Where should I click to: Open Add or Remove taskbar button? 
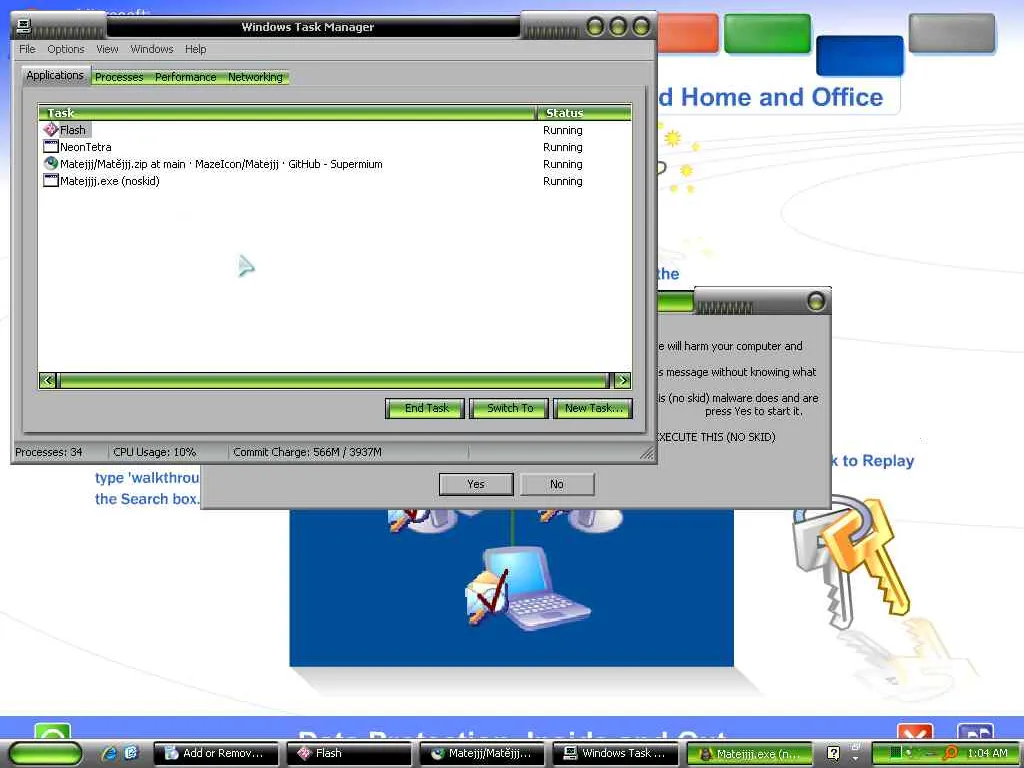216,754
